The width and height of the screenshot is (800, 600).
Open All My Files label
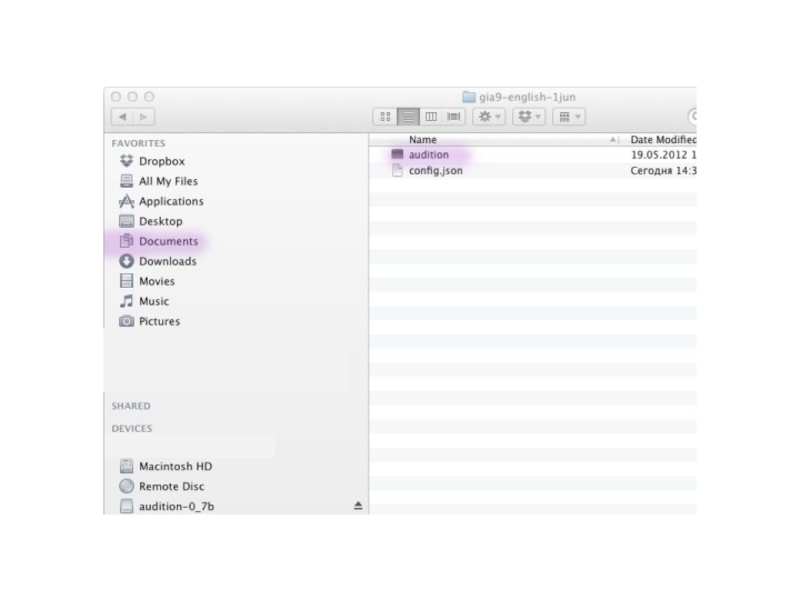[x=168, y=181]
